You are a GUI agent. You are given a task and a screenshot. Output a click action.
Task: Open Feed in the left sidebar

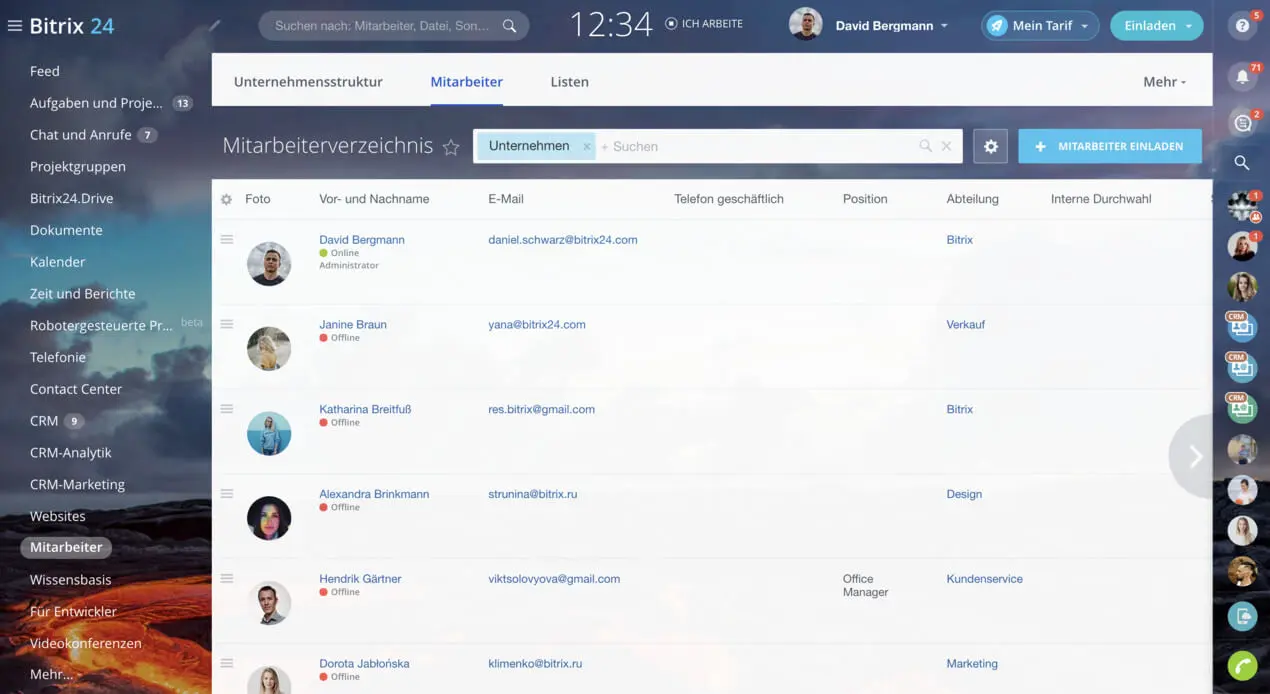tap(45, 71)
